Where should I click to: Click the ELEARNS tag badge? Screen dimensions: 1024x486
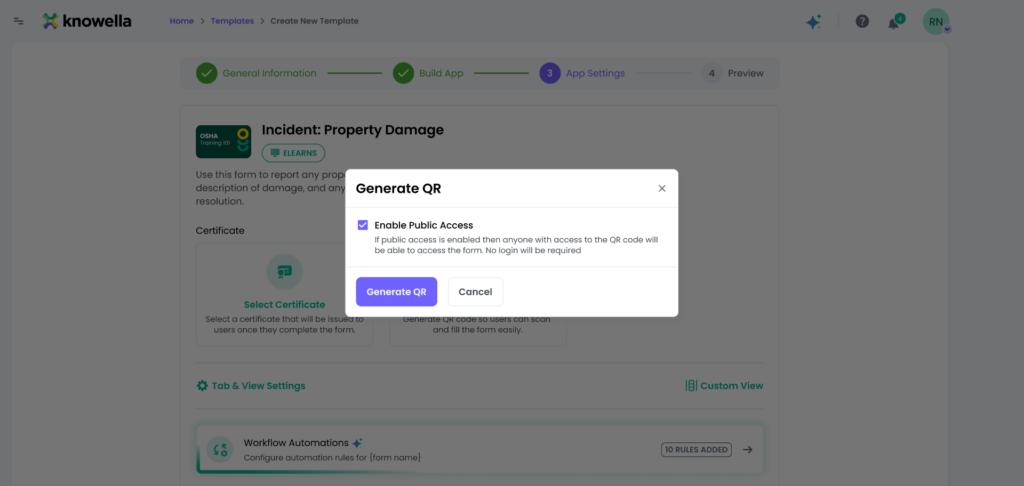pos(293,153)
